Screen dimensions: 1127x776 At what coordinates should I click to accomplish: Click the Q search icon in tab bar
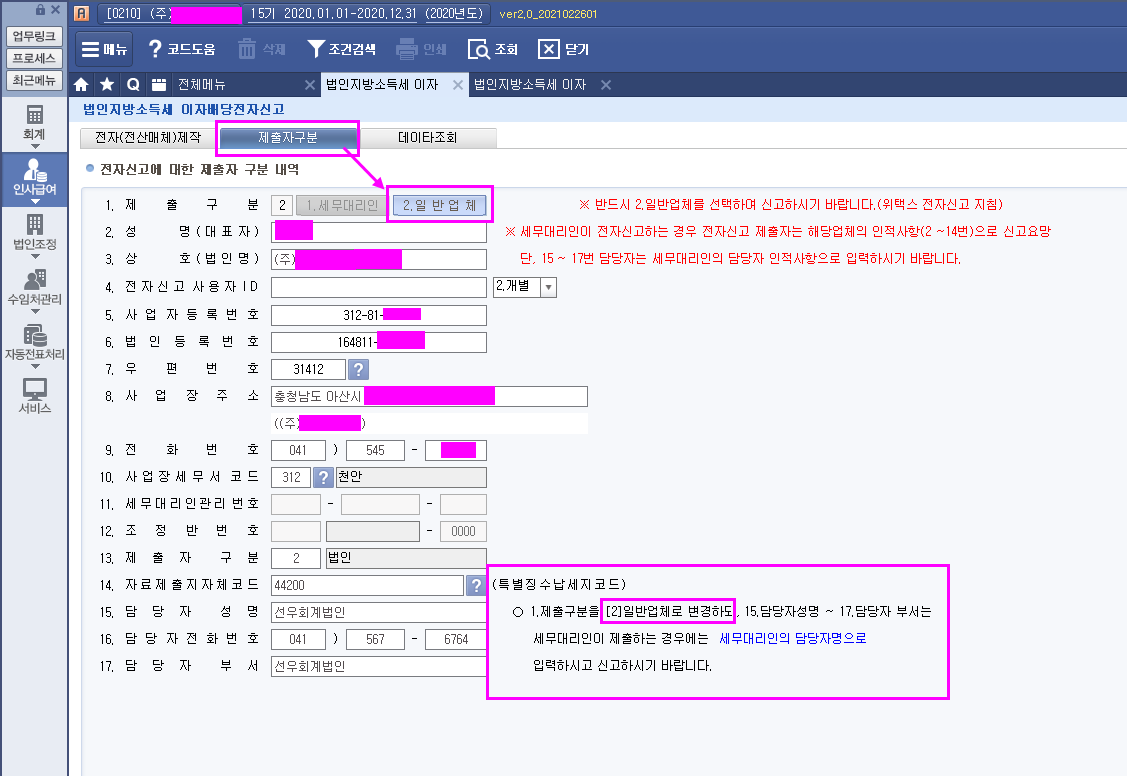[x=133, y=85]
